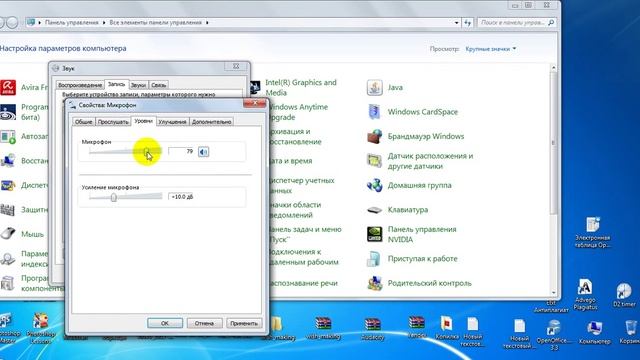Adjust the Микрофон level slider
Screen dimensions: 640x360
147,152
